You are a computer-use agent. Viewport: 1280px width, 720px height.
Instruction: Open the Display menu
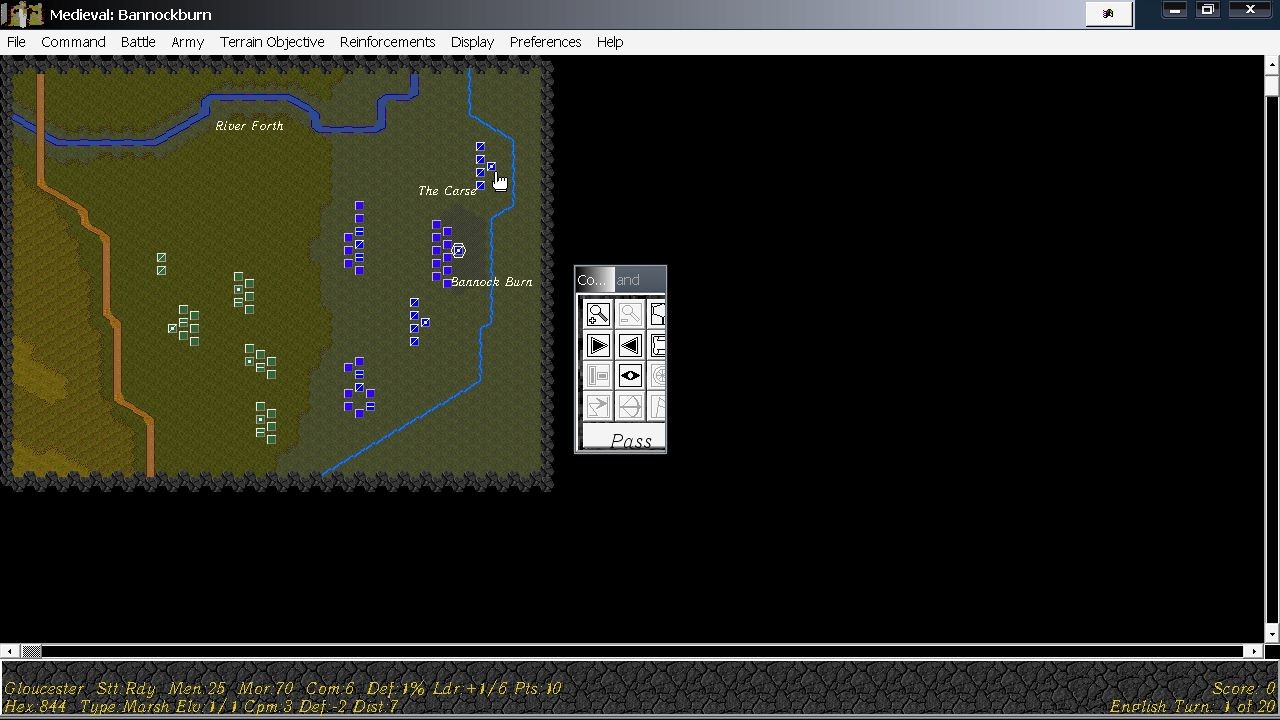point(472,42)
